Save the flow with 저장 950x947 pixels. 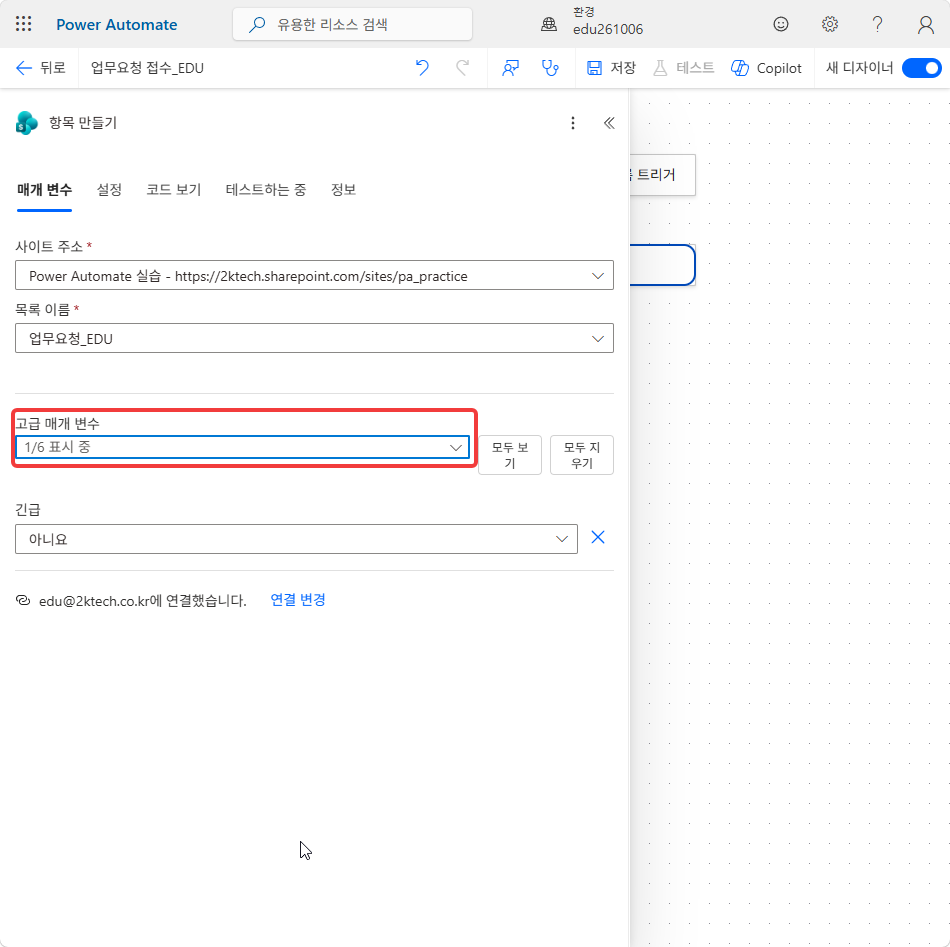click(x=611, y=68)
